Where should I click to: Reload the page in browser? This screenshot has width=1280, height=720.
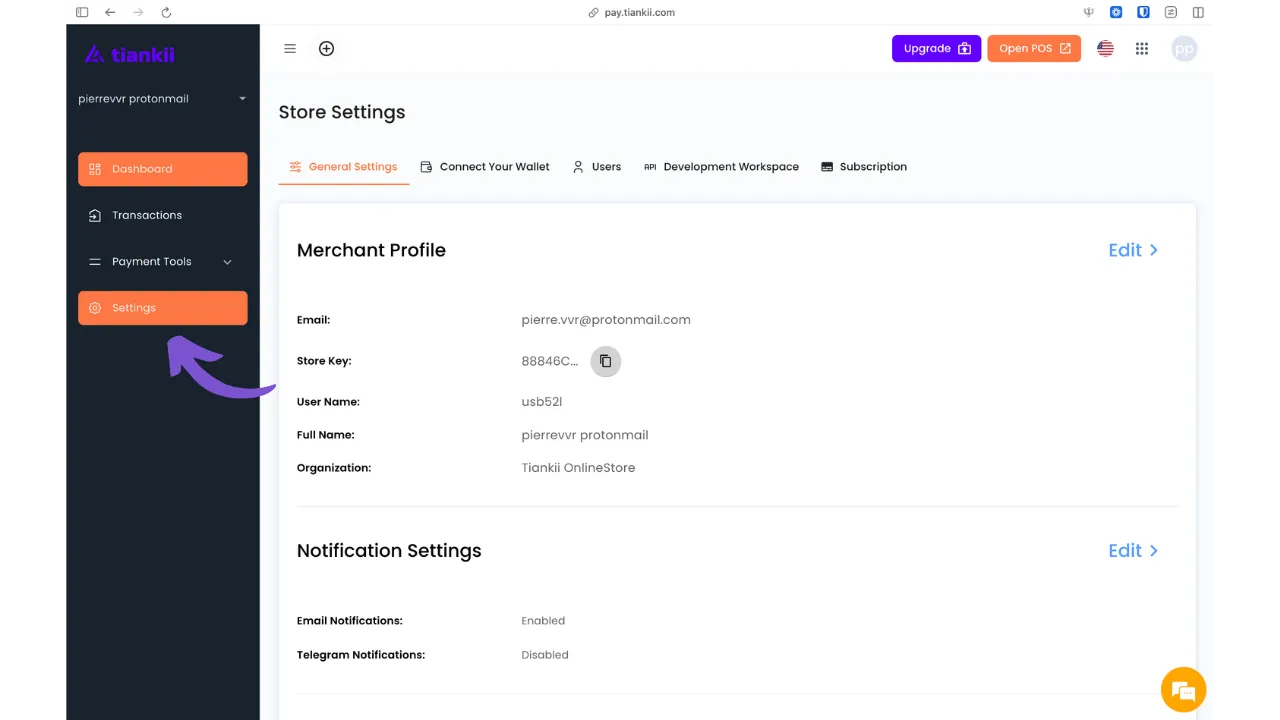pos(166,12)
